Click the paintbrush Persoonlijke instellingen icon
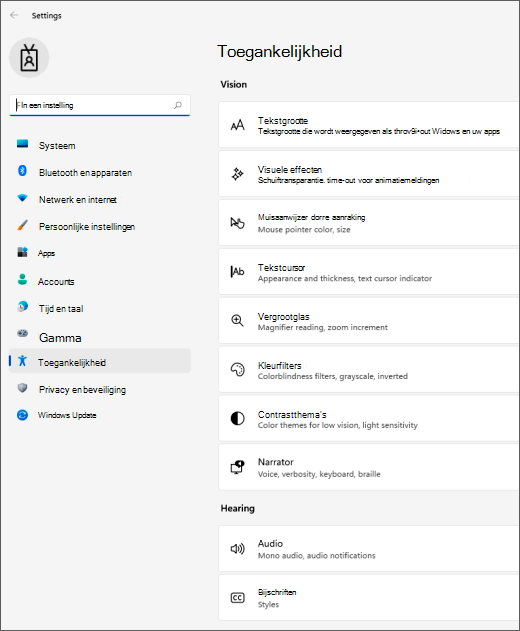Image resolution: width=520 pixels, height=631 pixels. [23, 225]
